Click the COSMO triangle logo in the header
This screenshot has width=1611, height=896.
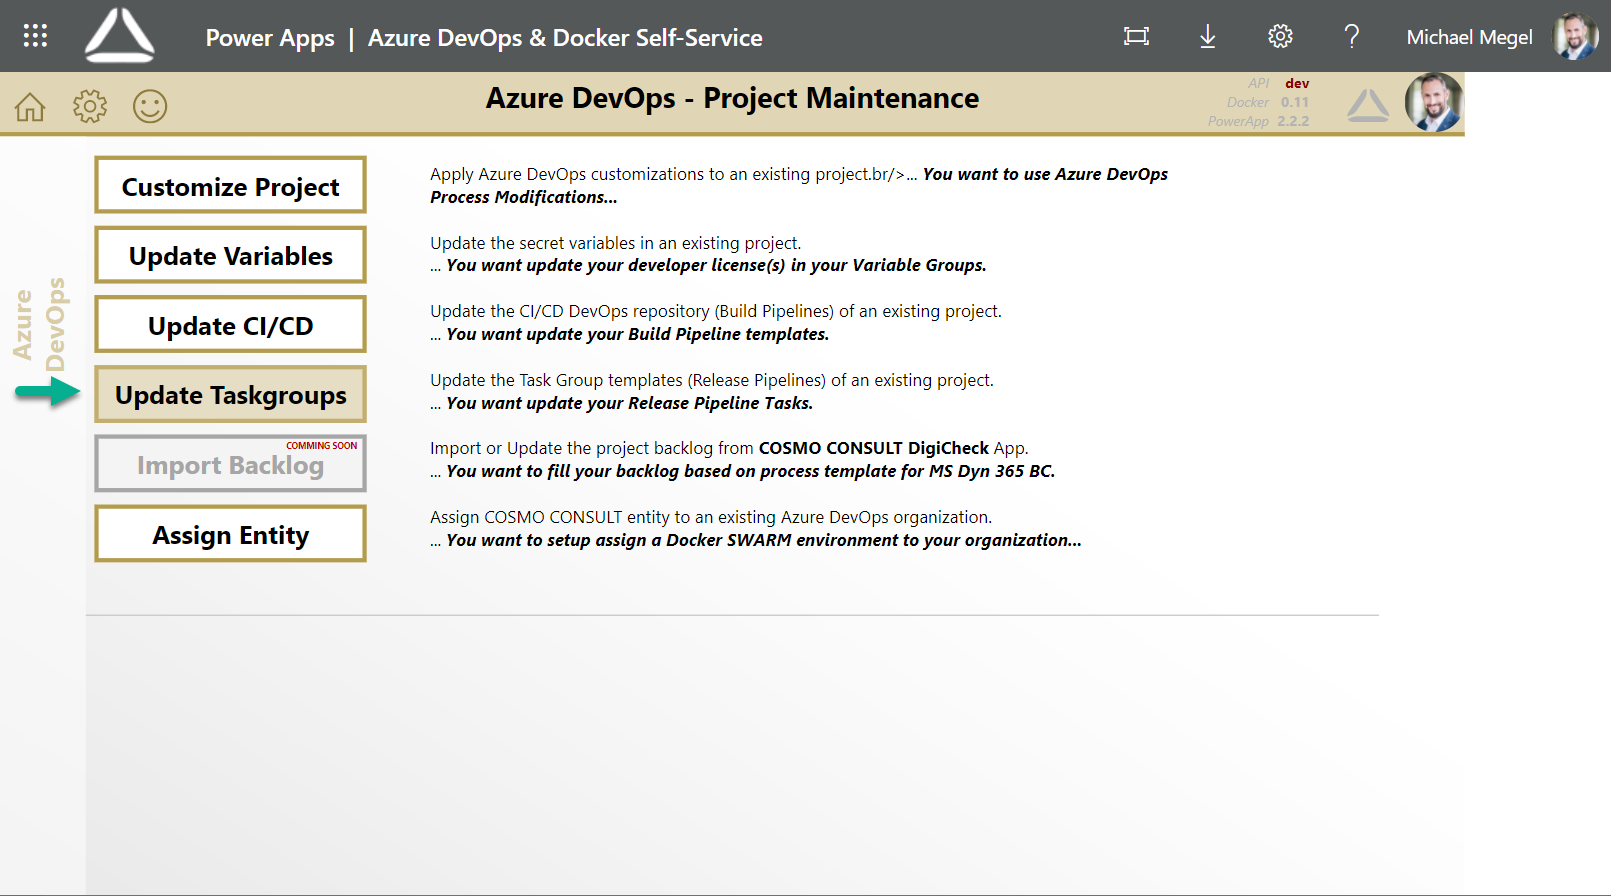point(120,36)
